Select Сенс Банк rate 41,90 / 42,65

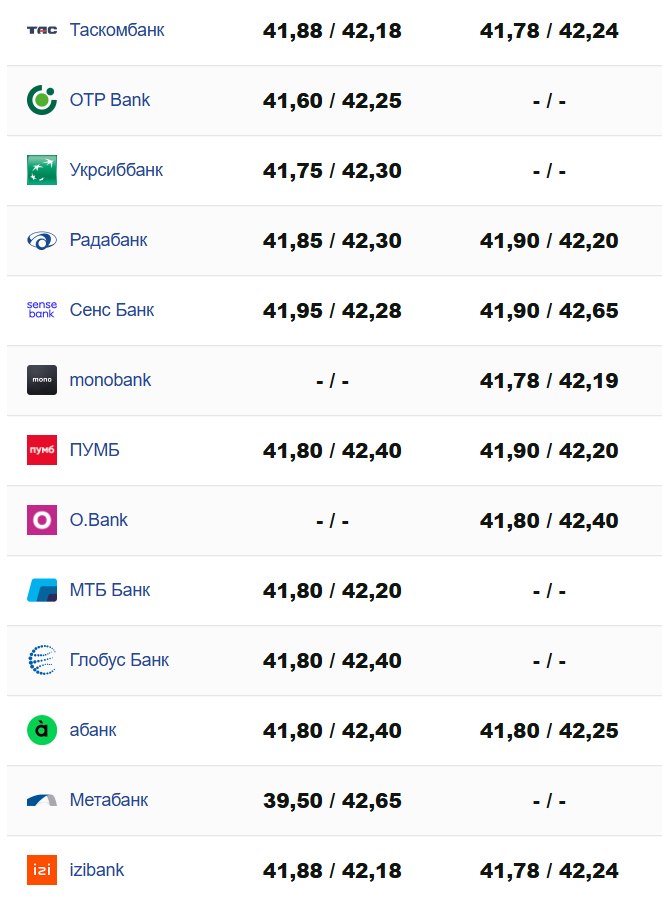tap(549, 311)
